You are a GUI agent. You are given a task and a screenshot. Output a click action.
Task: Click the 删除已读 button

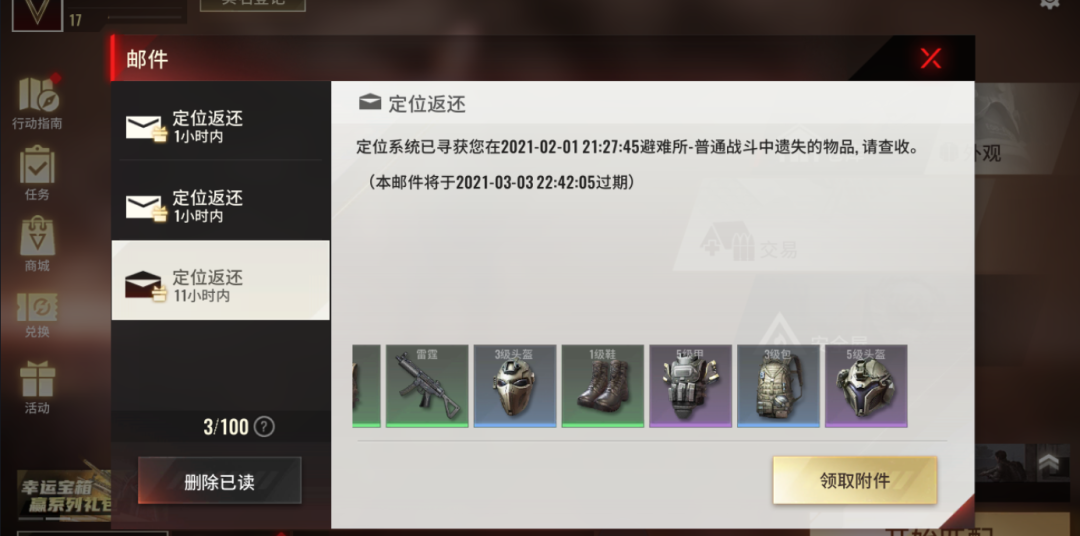pyautogui.click(x=220, y=481)
